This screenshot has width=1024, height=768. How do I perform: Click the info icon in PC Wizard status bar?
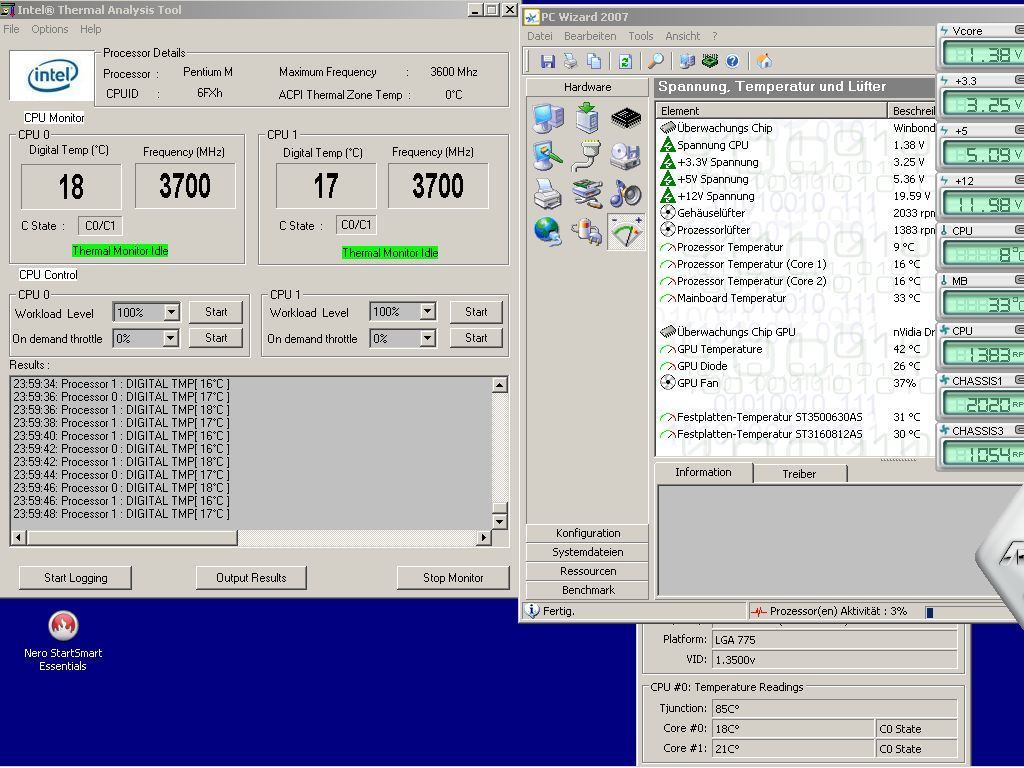click(x=532, y=611)
